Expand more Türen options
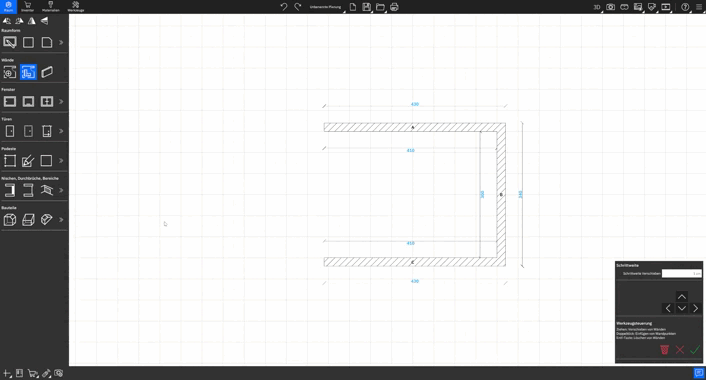 coord(61,131)
